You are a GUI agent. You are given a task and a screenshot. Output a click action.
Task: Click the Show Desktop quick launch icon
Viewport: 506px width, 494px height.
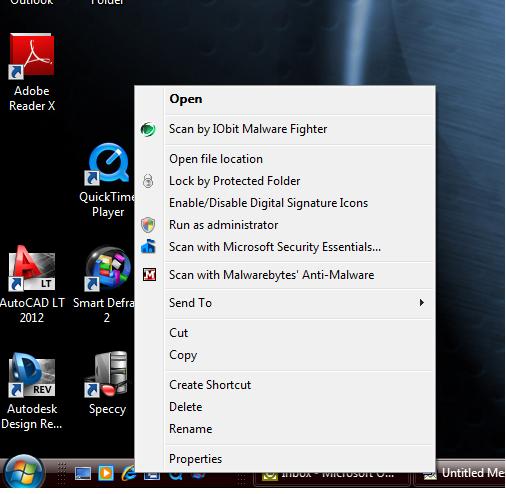(83, 474)
